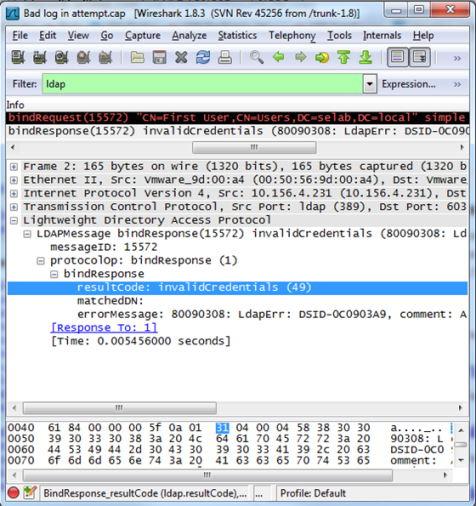Go back in packet history arrow
The width and height of the screenshot is (476, 506).
pos(278,57)
